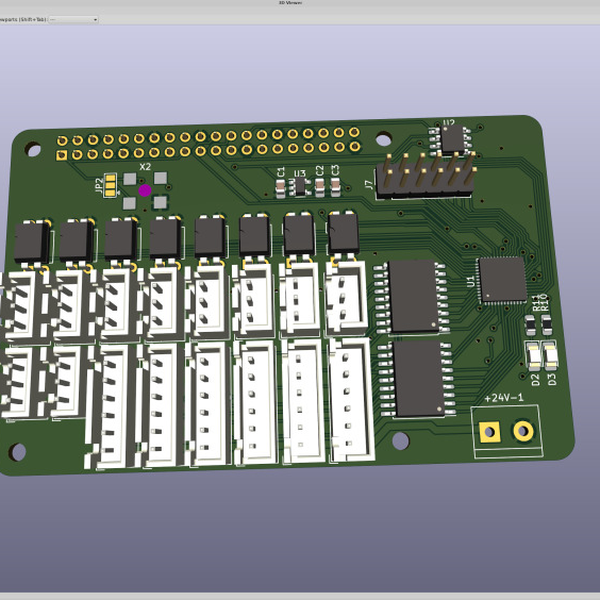This screenshot has height=600, width=600.
Task: Click the D3 LED label
Action: [x=552, y=379]
